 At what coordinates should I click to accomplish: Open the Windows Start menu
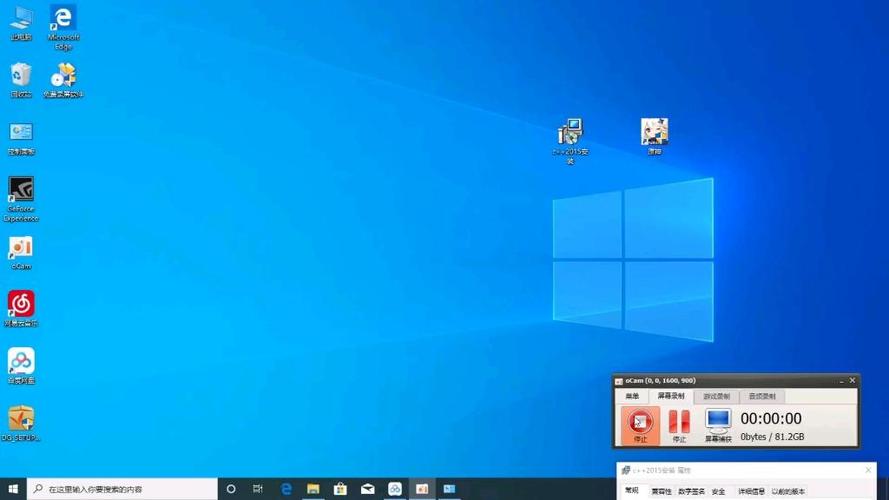(13, 489)
